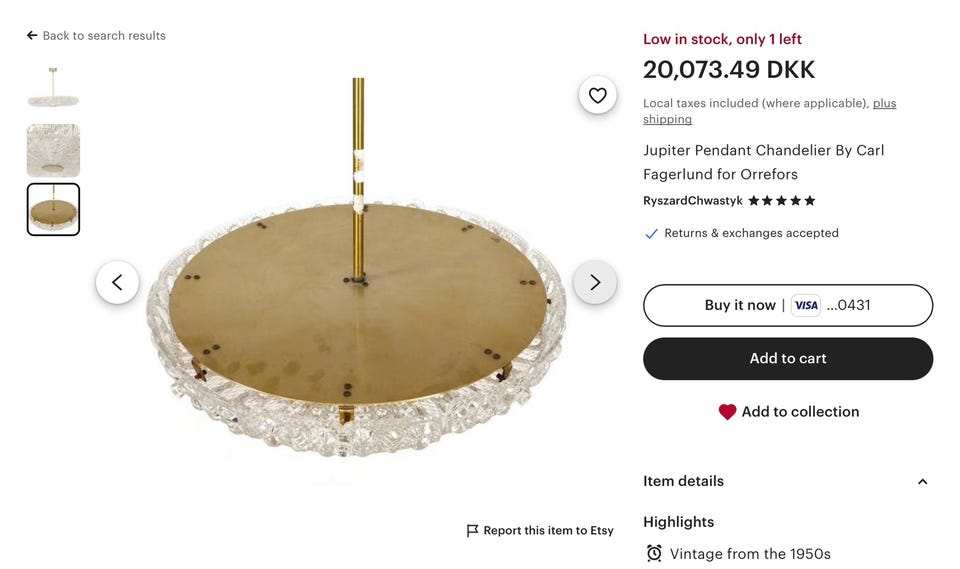Click Add to collection text

pos(800,412)
